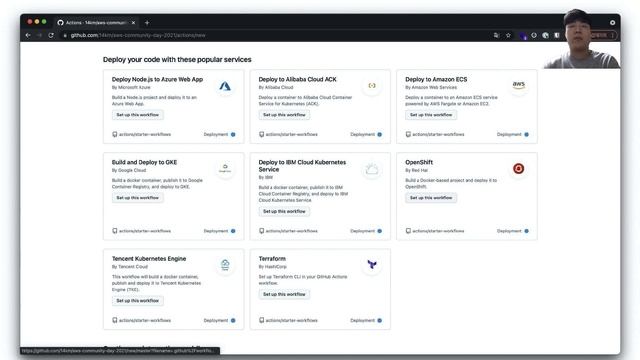Set up Build and Deploy to GKE workflow
640x360 pixels.
point(138,198)
